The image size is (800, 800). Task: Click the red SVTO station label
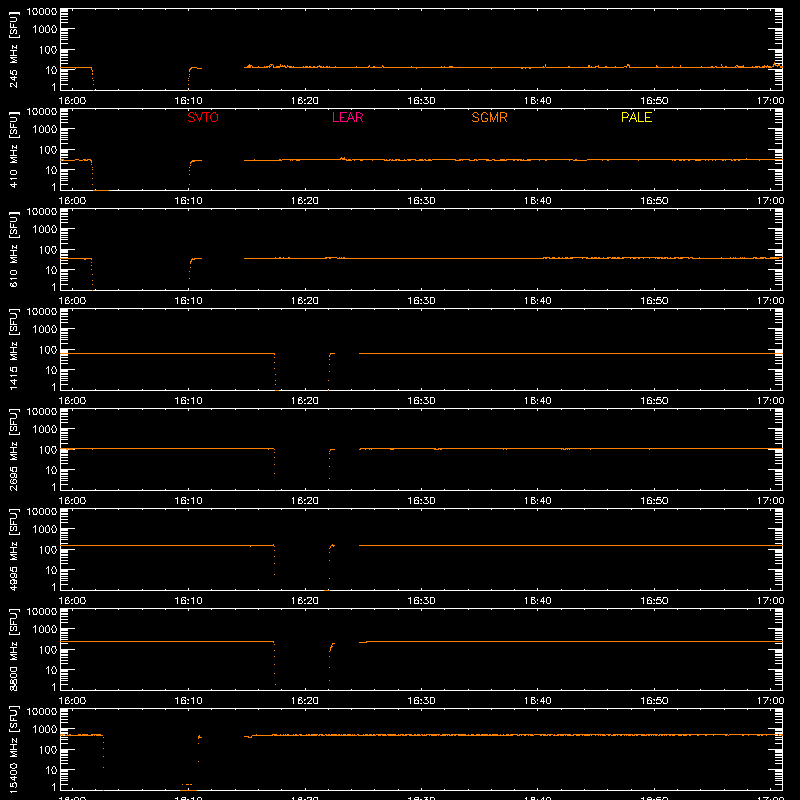[x=203, y=117]
